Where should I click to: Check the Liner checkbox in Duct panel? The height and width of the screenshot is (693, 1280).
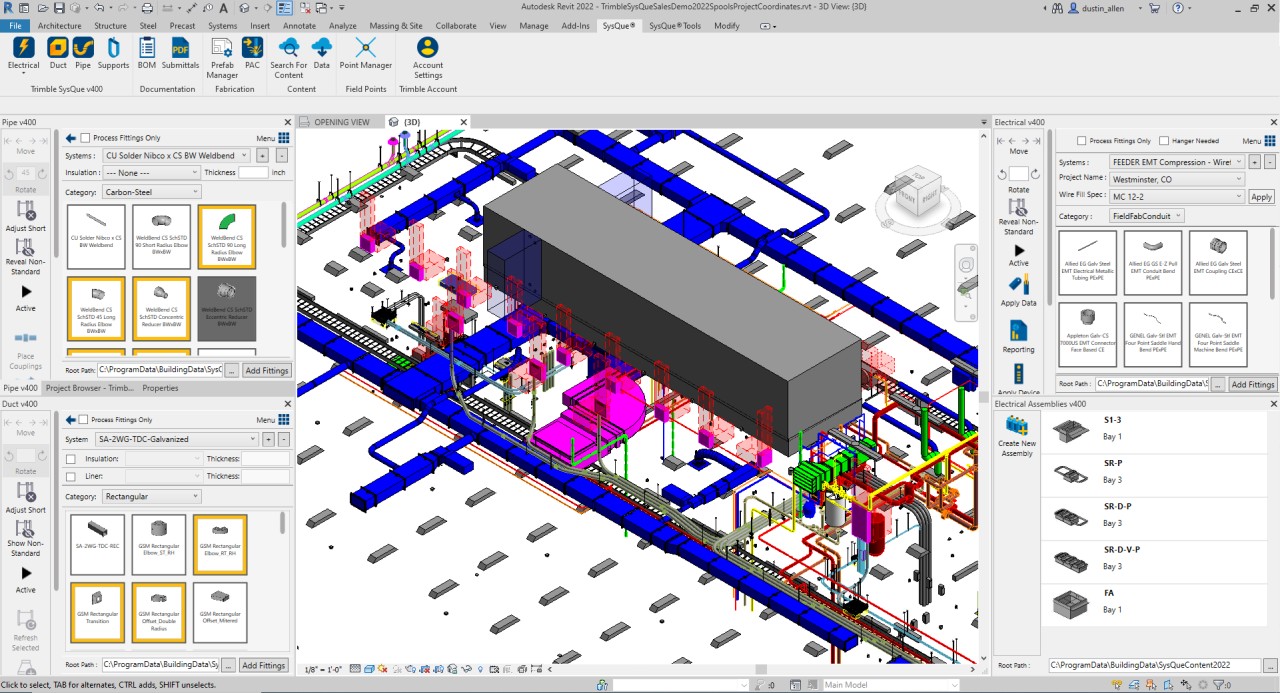click(x=70, y=477)
